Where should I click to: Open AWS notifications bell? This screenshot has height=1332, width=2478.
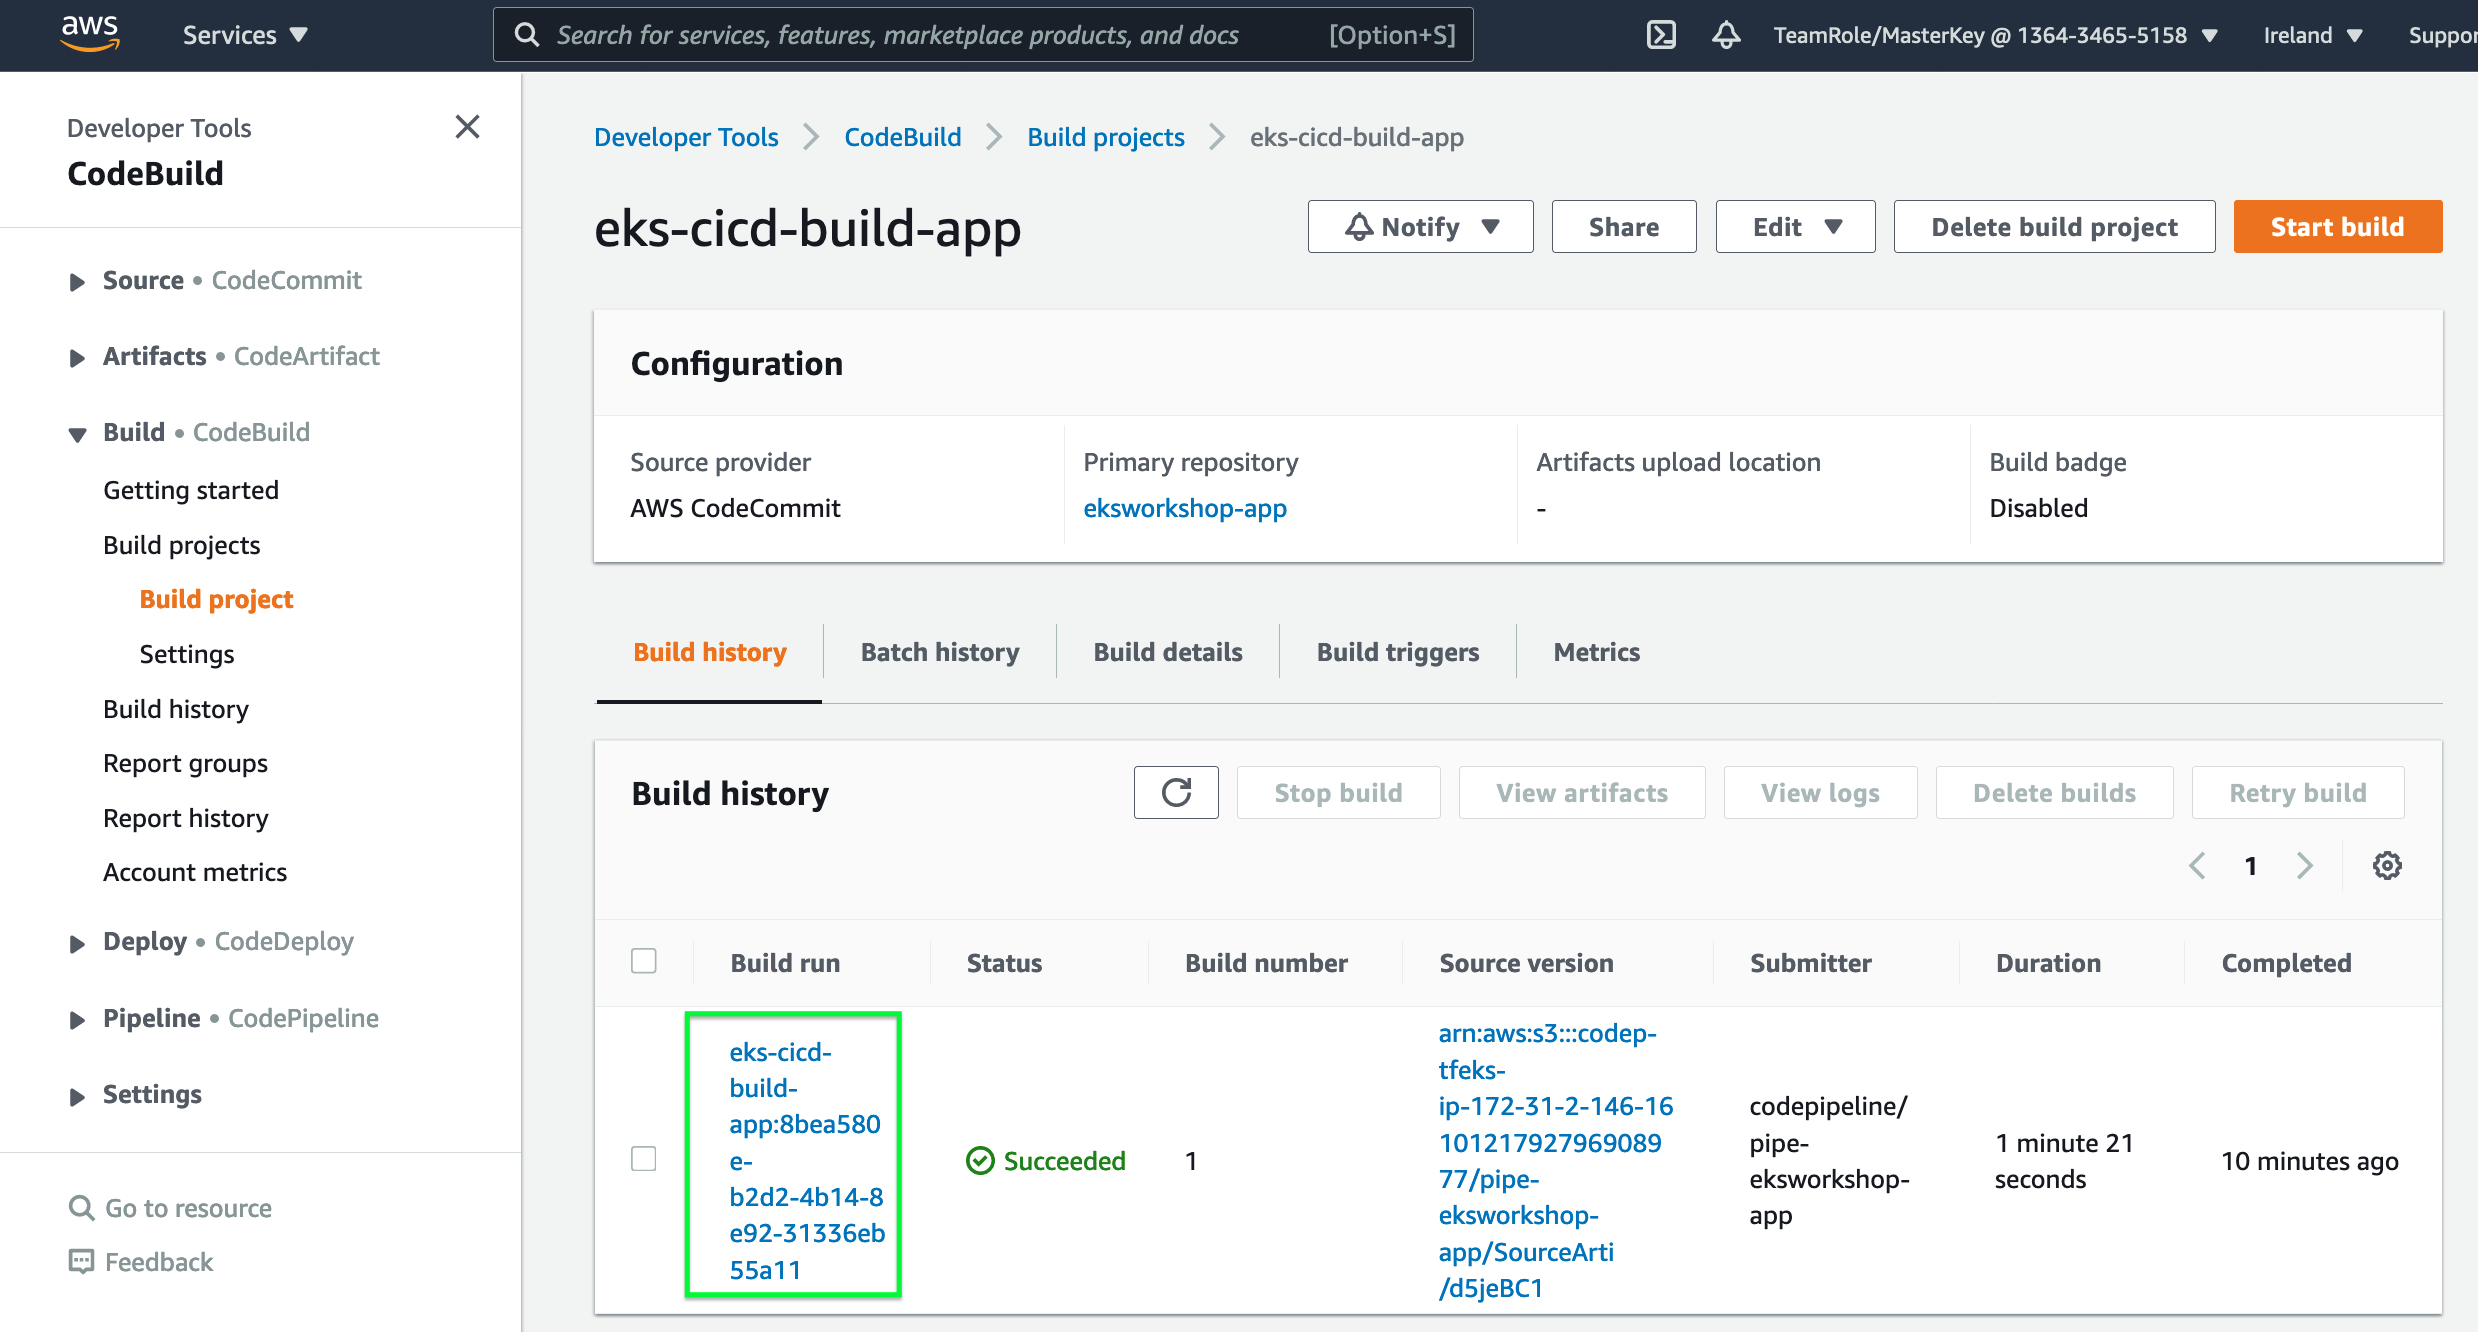[1726, 34]
